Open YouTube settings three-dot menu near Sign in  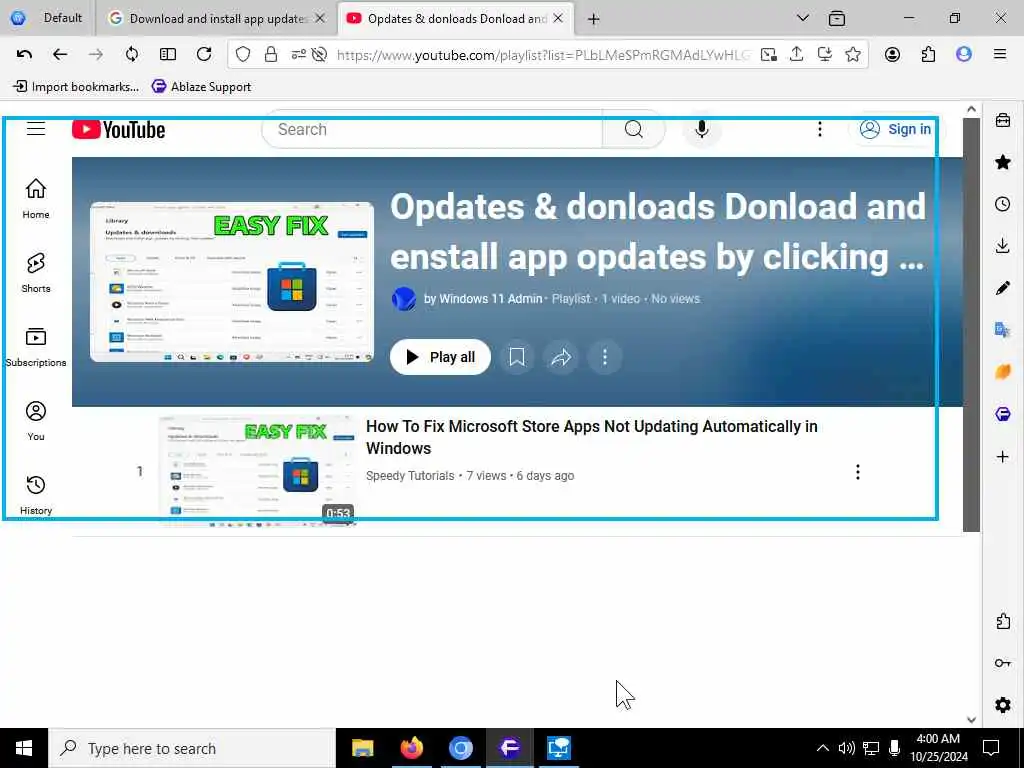pyautogui.click(x=820, y=129)
